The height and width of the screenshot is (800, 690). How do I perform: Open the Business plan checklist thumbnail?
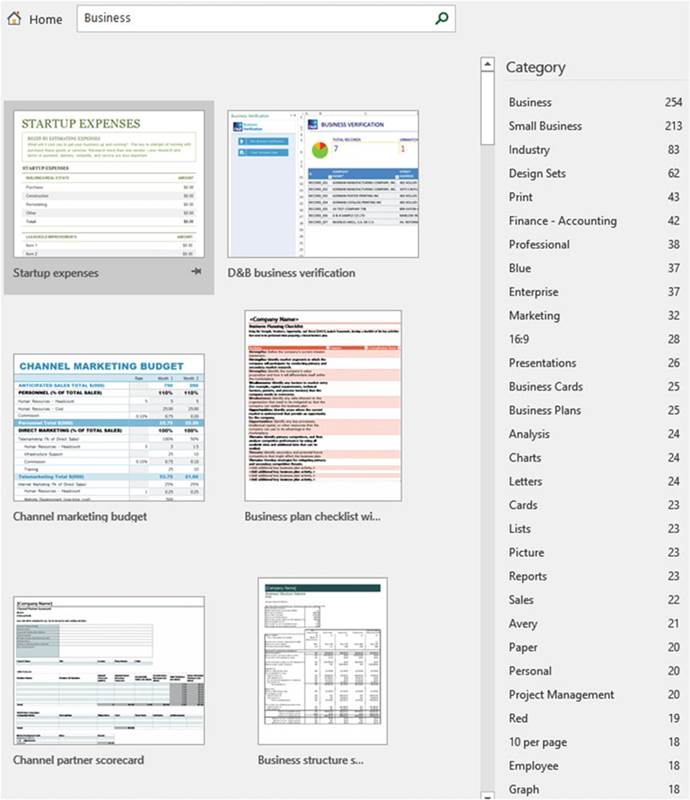click(323, 405)
